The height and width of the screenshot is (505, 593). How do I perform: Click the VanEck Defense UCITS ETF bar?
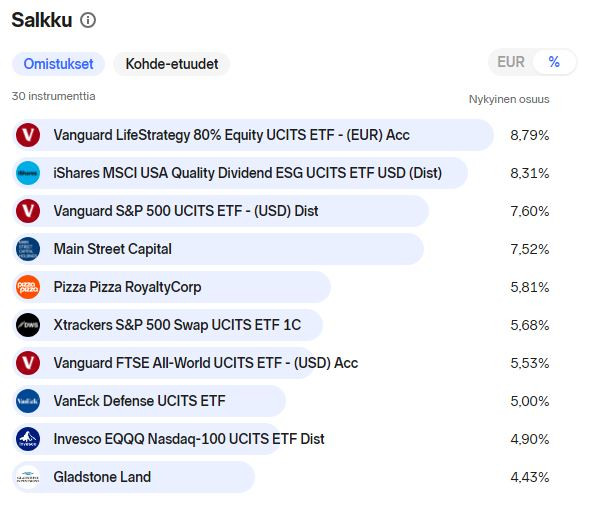tap(149, 401)
